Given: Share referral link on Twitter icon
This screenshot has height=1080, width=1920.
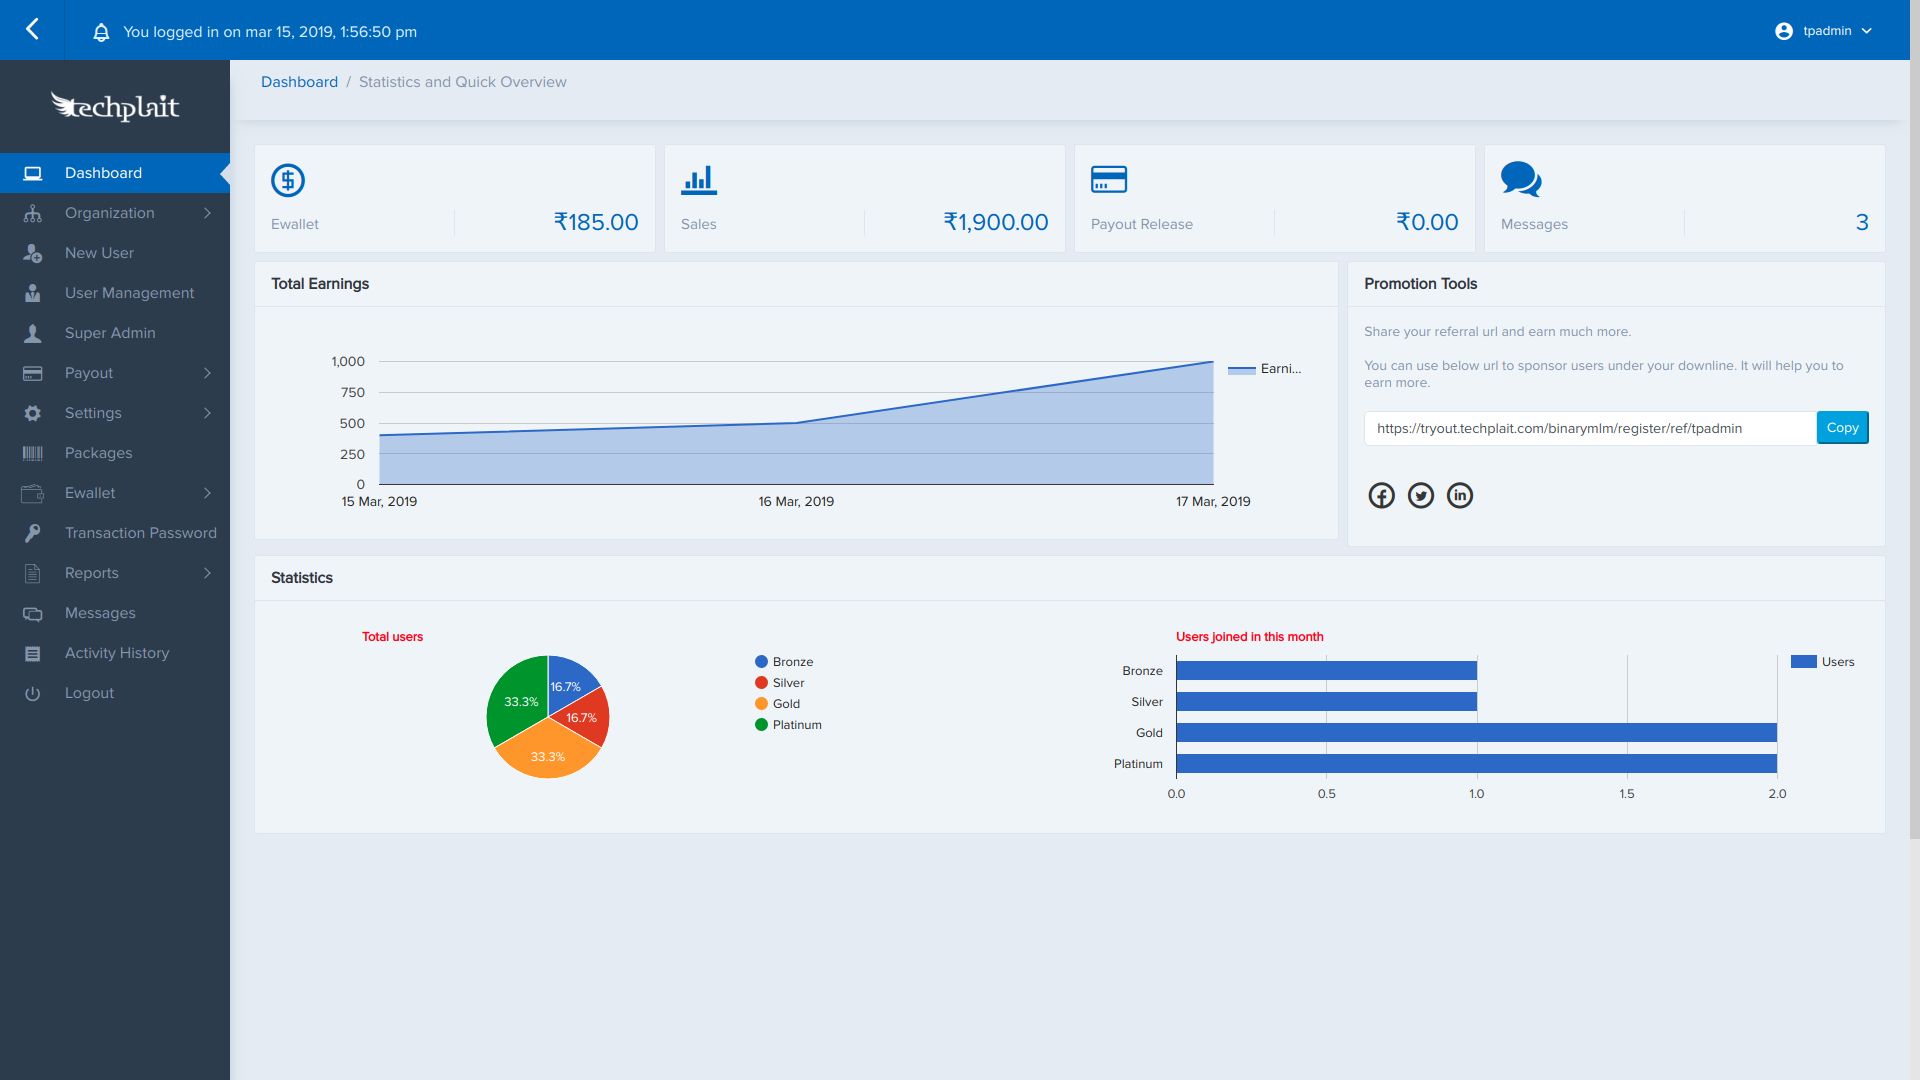Looking at the screenshot, I should (1420, 495).
